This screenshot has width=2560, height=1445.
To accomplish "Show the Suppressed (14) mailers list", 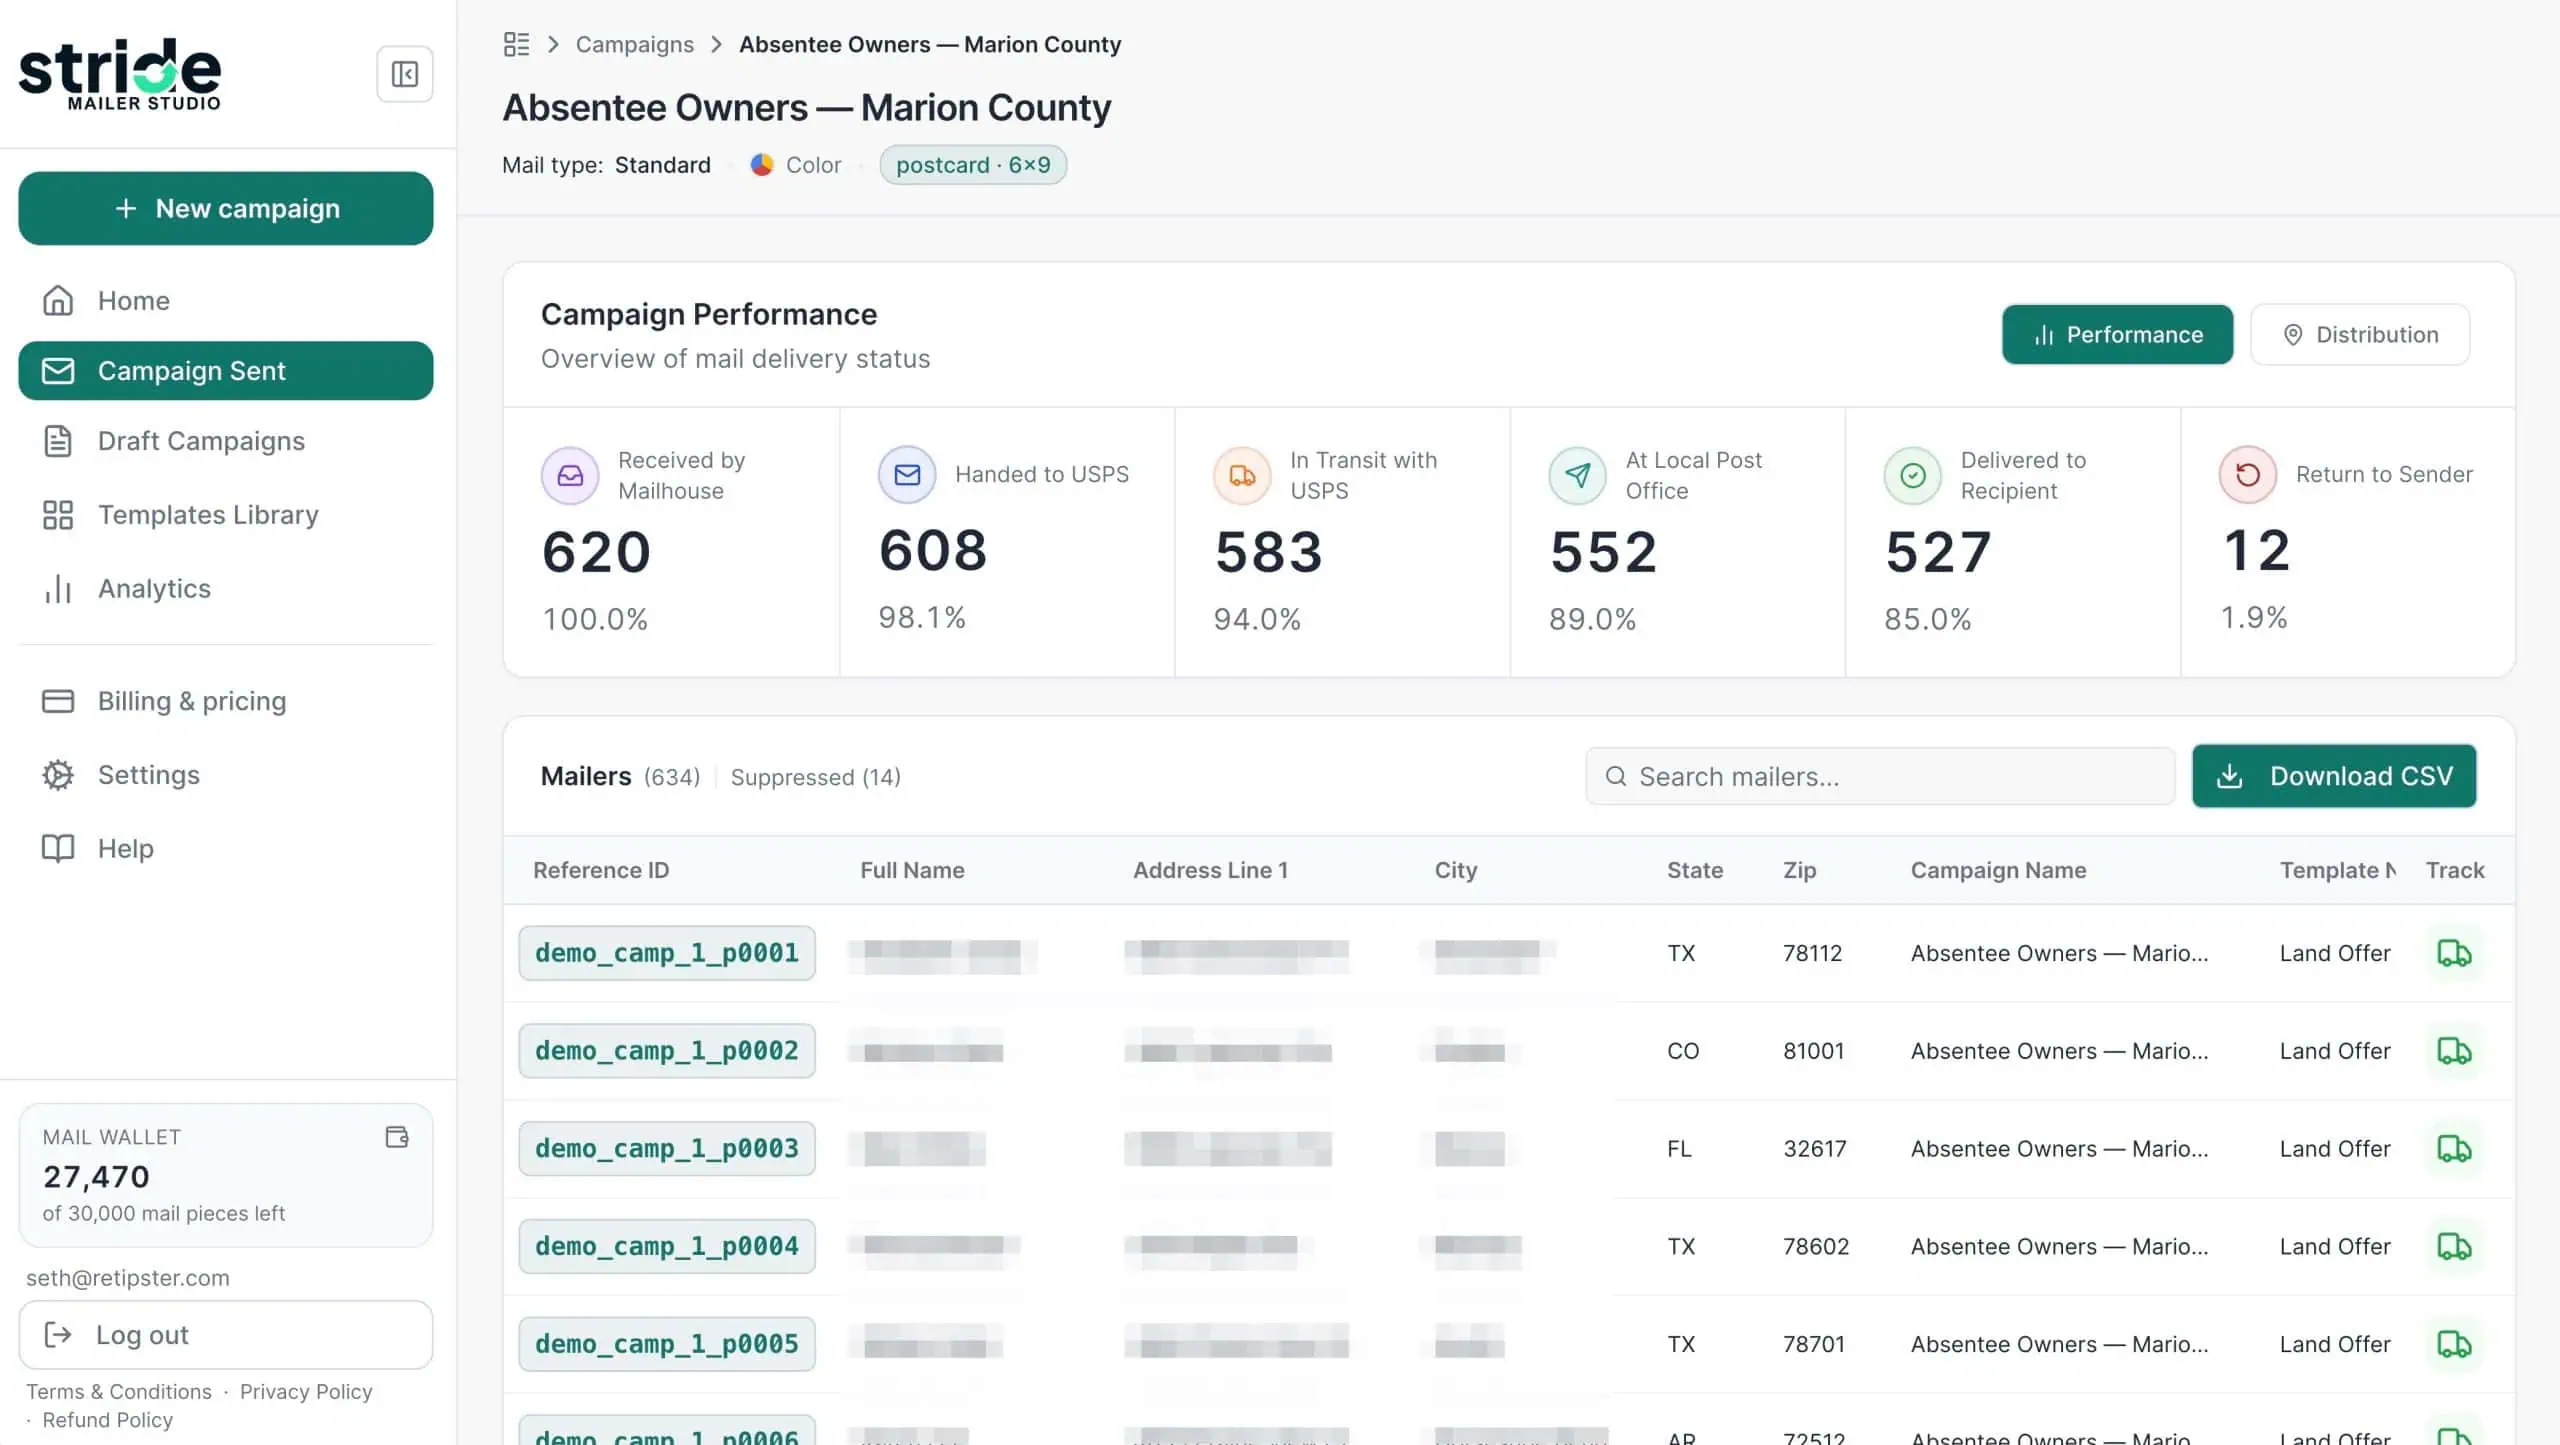I will [x=815, y=777].
